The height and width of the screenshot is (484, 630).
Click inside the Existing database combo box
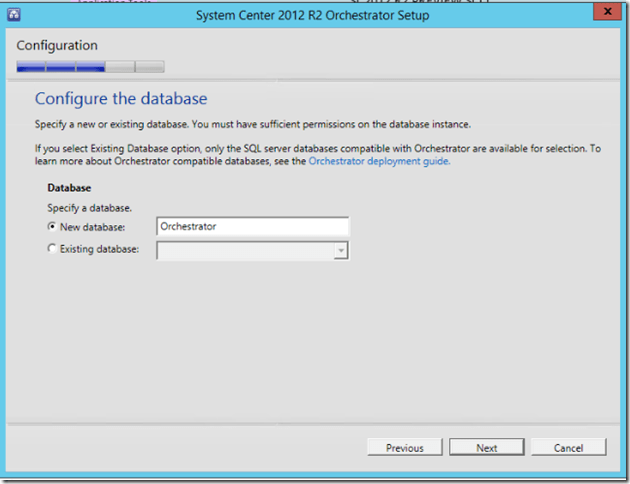click(244, 250)
